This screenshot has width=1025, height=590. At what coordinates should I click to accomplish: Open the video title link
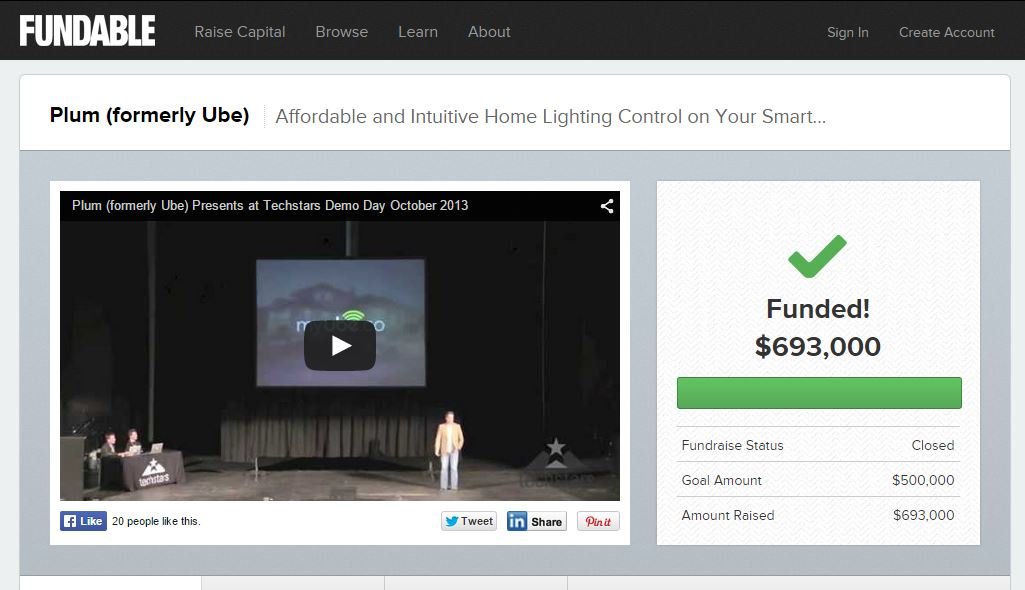[x=270, y=205]
